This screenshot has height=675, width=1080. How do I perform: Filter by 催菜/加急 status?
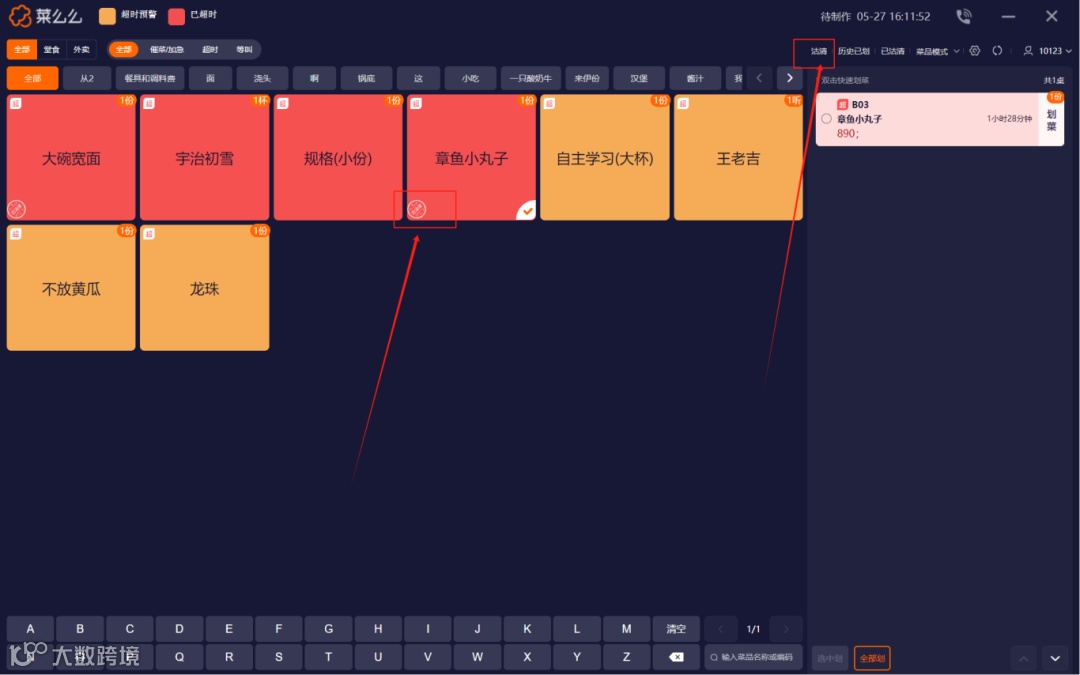point(167,50)
